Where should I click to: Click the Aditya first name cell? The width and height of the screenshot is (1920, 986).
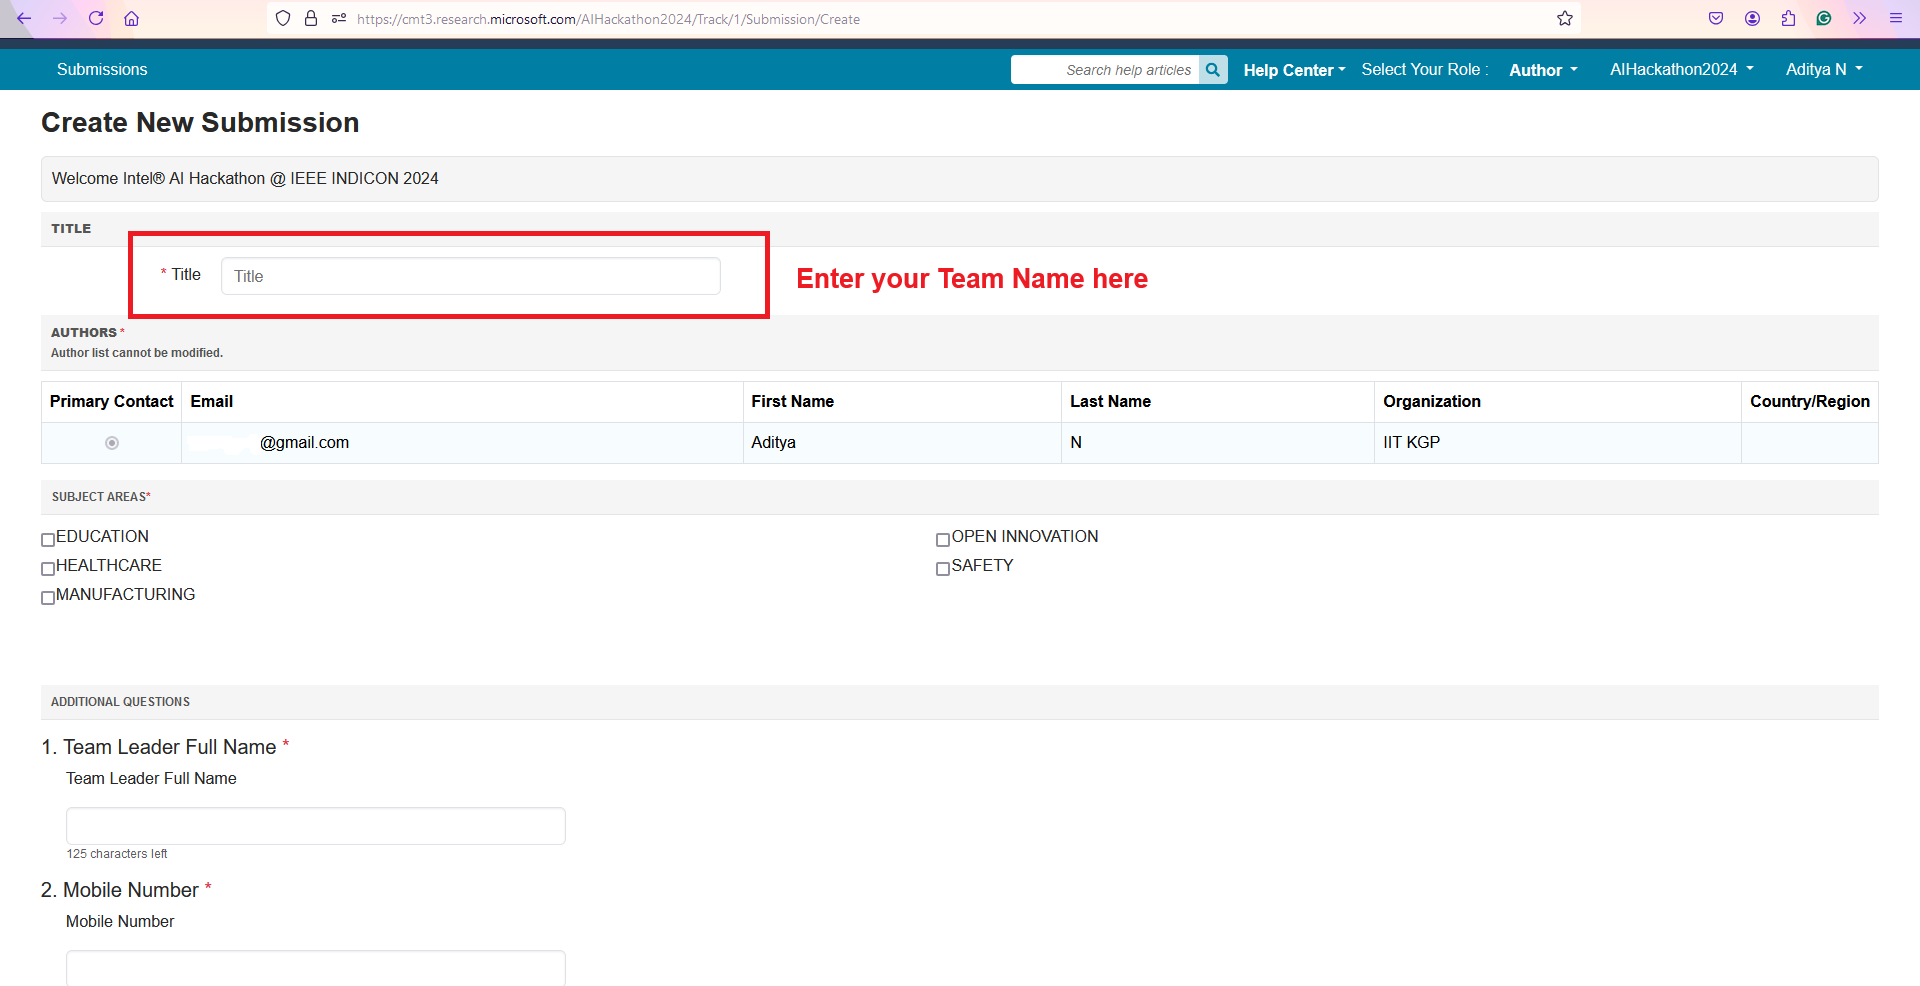(902, 443)
